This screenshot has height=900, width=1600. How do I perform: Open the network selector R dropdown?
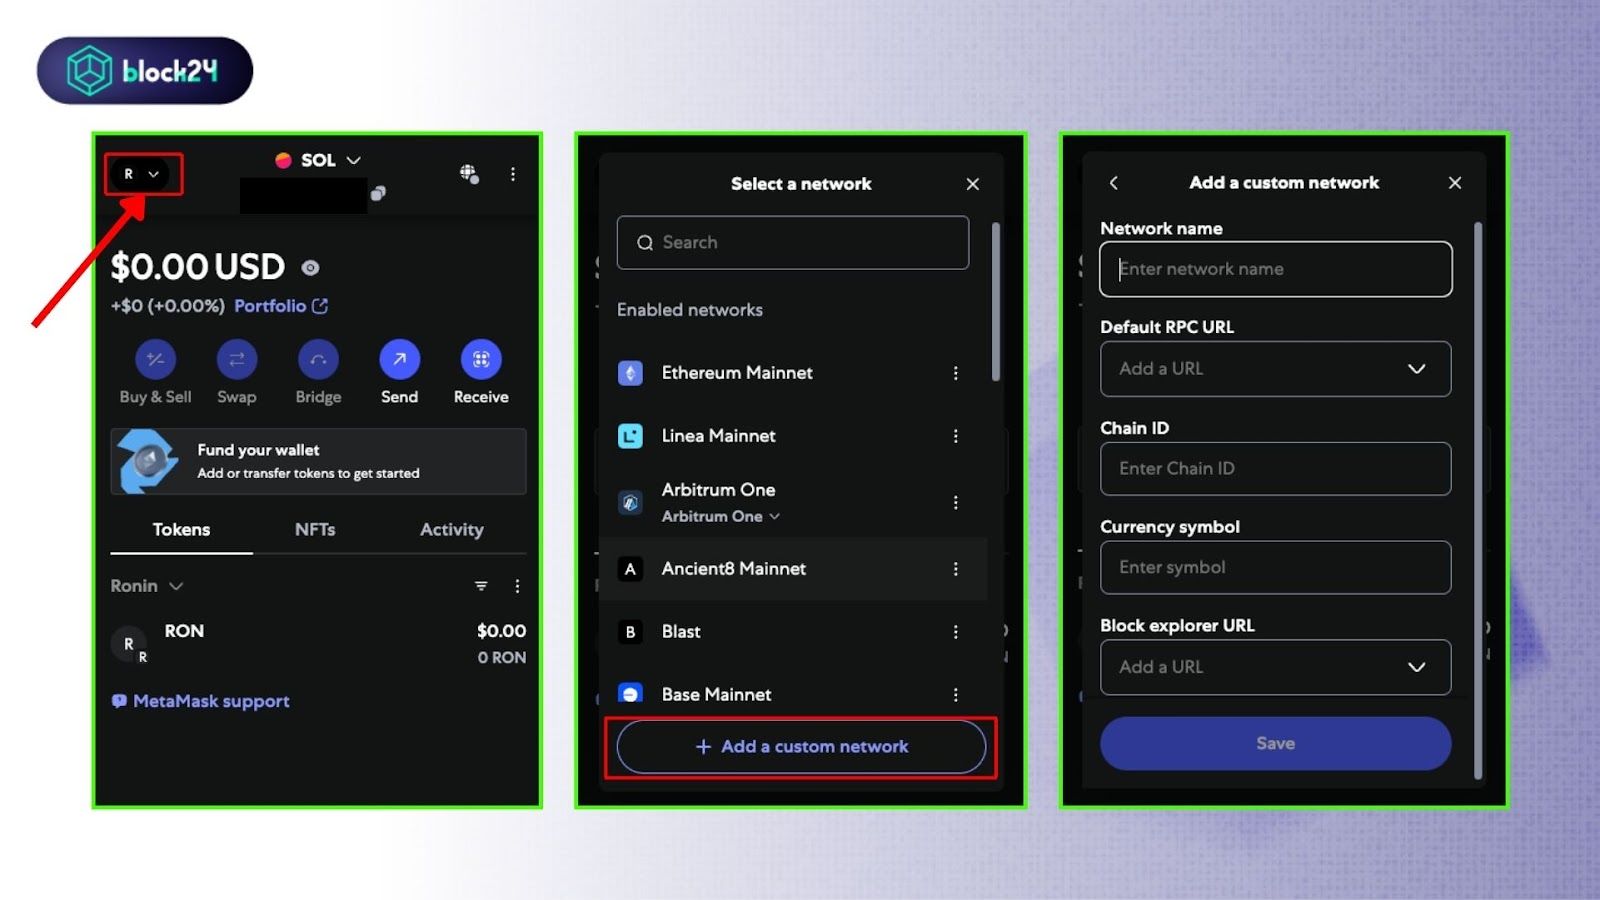pos(140,174)
